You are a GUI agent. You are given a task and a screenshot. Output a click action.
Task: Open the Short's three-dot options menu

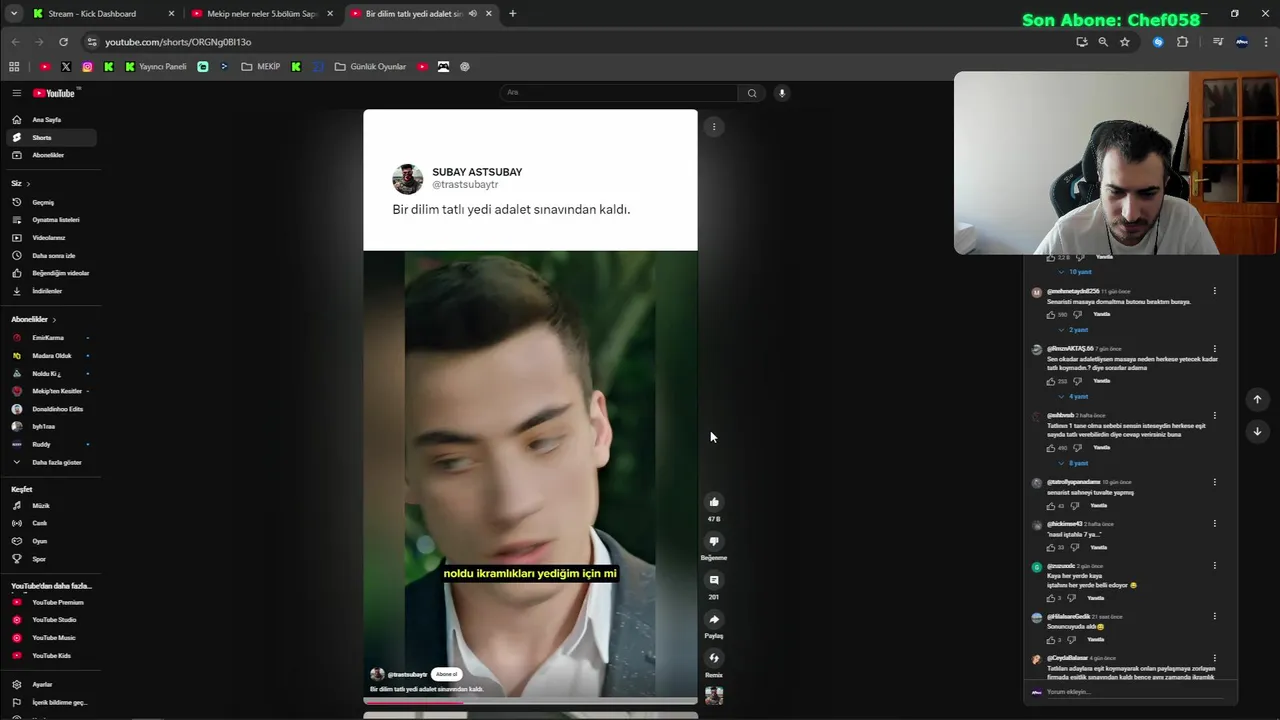714,127
